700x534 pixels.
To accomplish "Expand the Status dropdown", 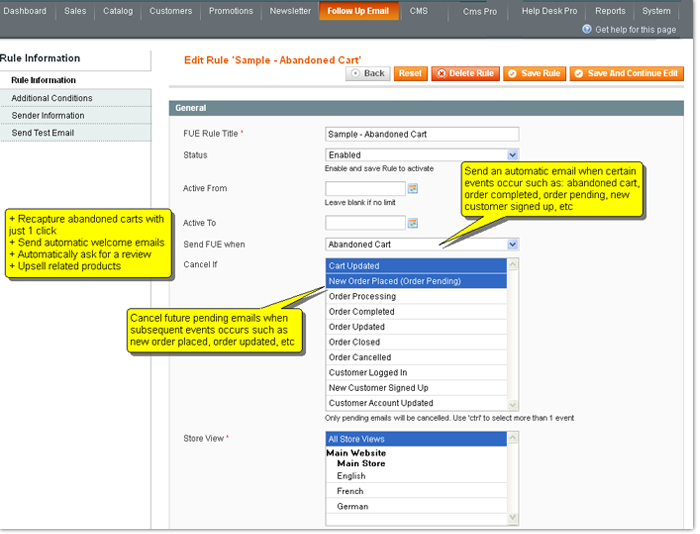I will click(x=512, y=155).
